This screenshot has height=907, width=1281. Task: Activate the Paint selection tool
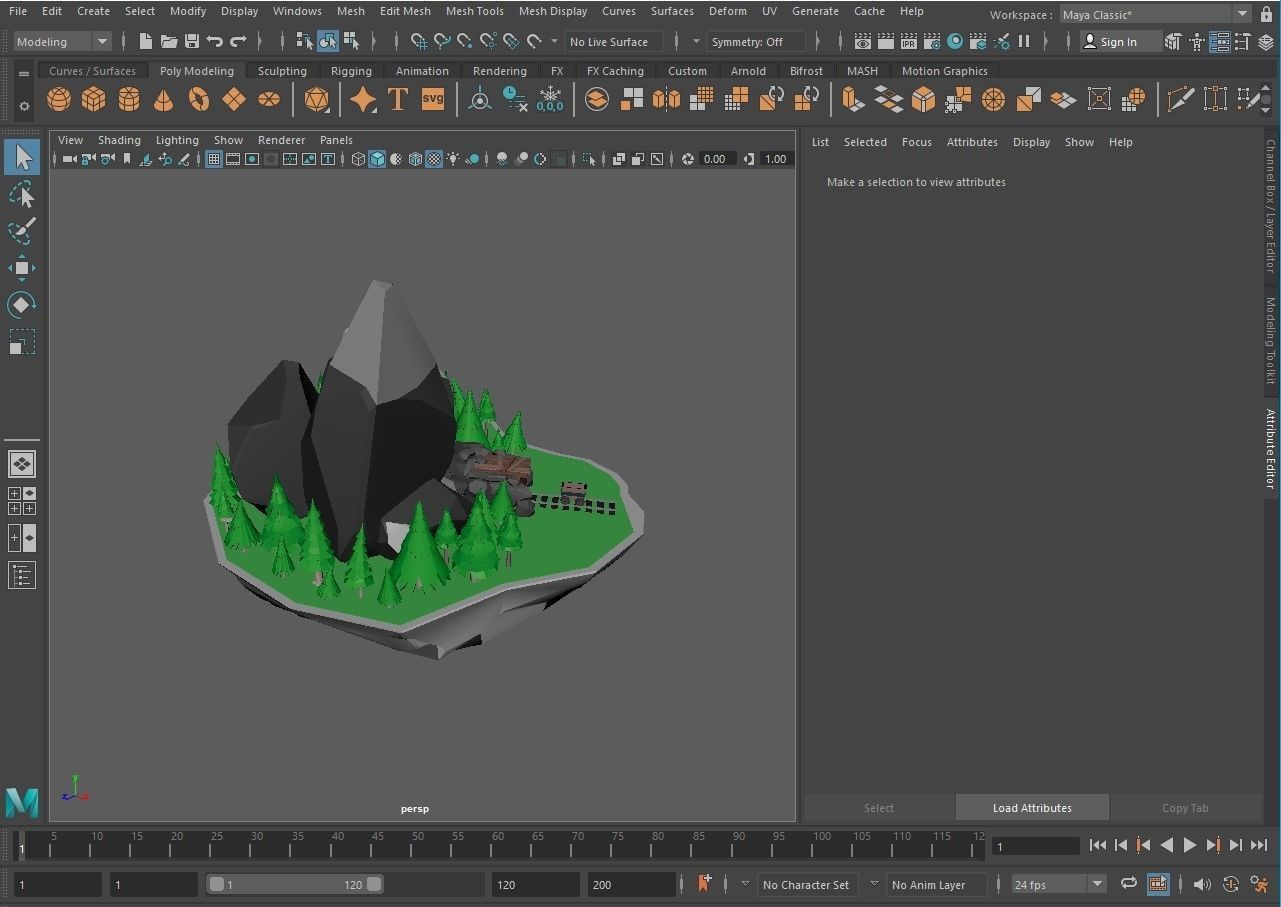coord(22,231)
